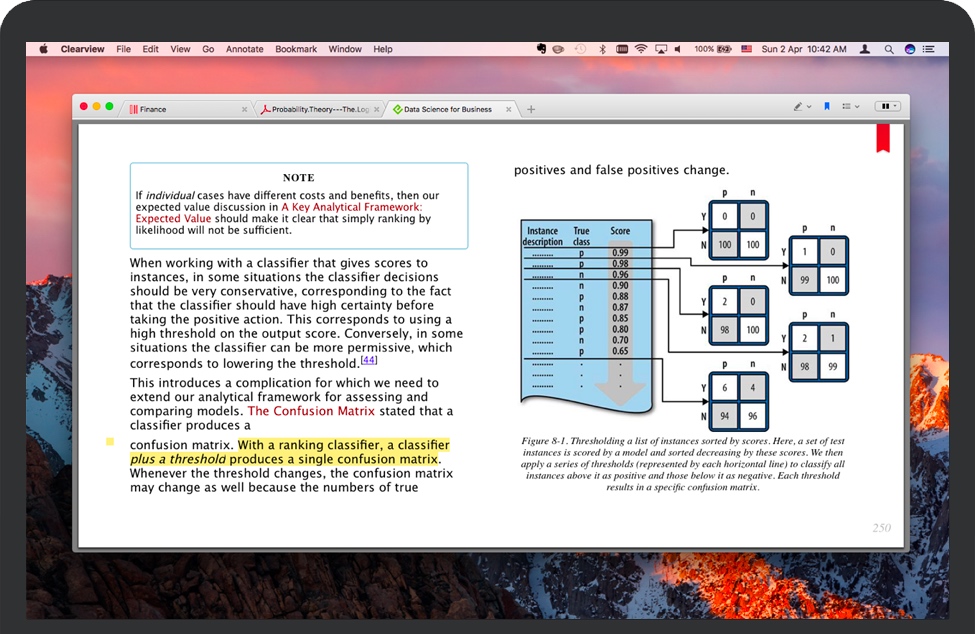Click the red bookmark ribbon on page corner
The width and height of the screenshot is (975, 634).
tap(883, 138)
